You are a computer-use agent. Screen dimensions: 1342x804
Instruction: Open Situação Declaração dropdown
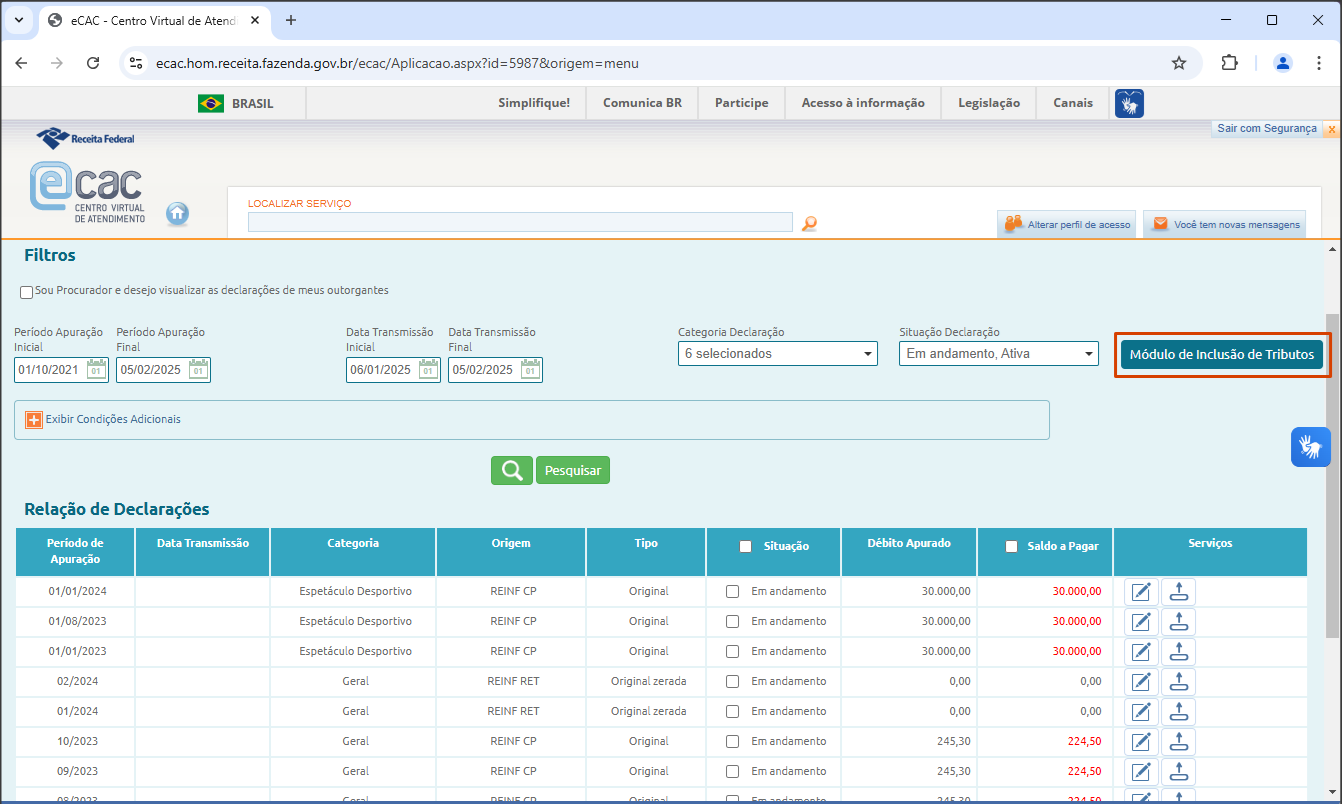pyautogui.click(x=1000, y=353)
